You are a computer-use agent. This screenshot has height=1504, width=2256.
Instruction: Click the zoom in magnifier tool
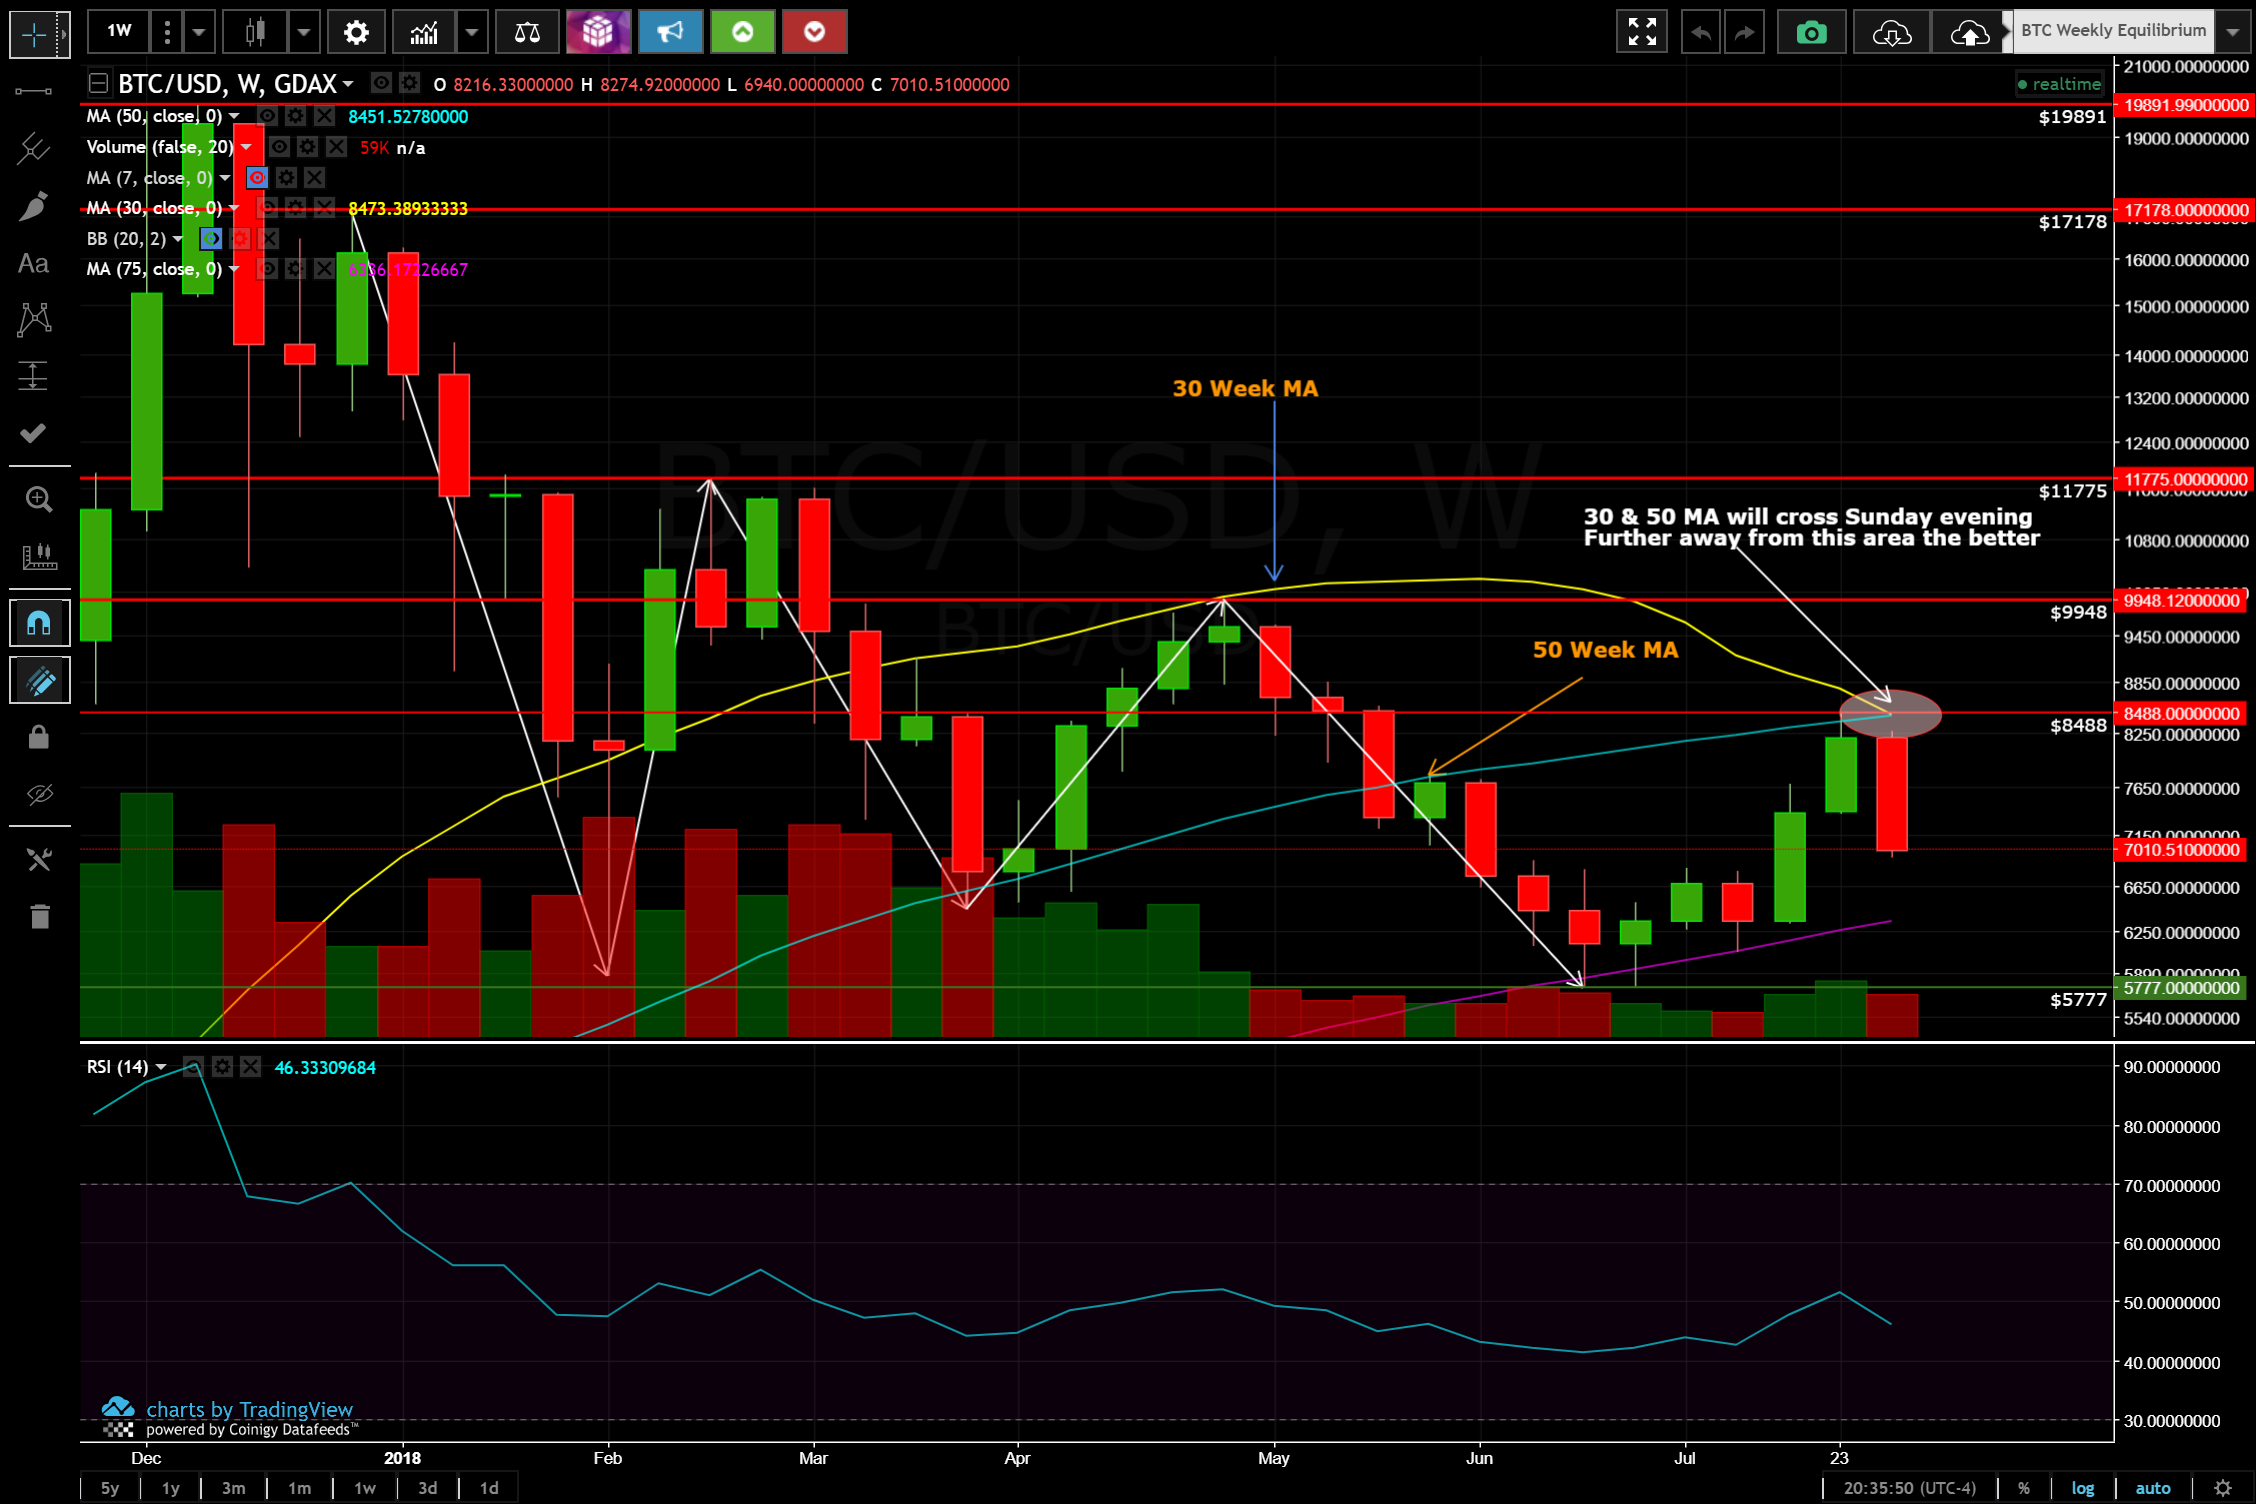(x=38, y=499)
